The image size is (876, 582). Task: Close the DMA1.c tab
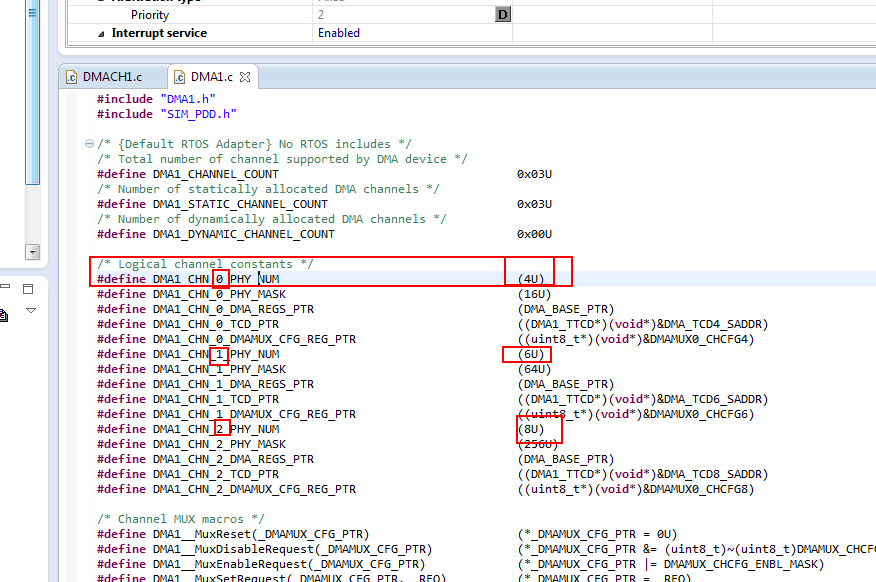pos(245,77)
